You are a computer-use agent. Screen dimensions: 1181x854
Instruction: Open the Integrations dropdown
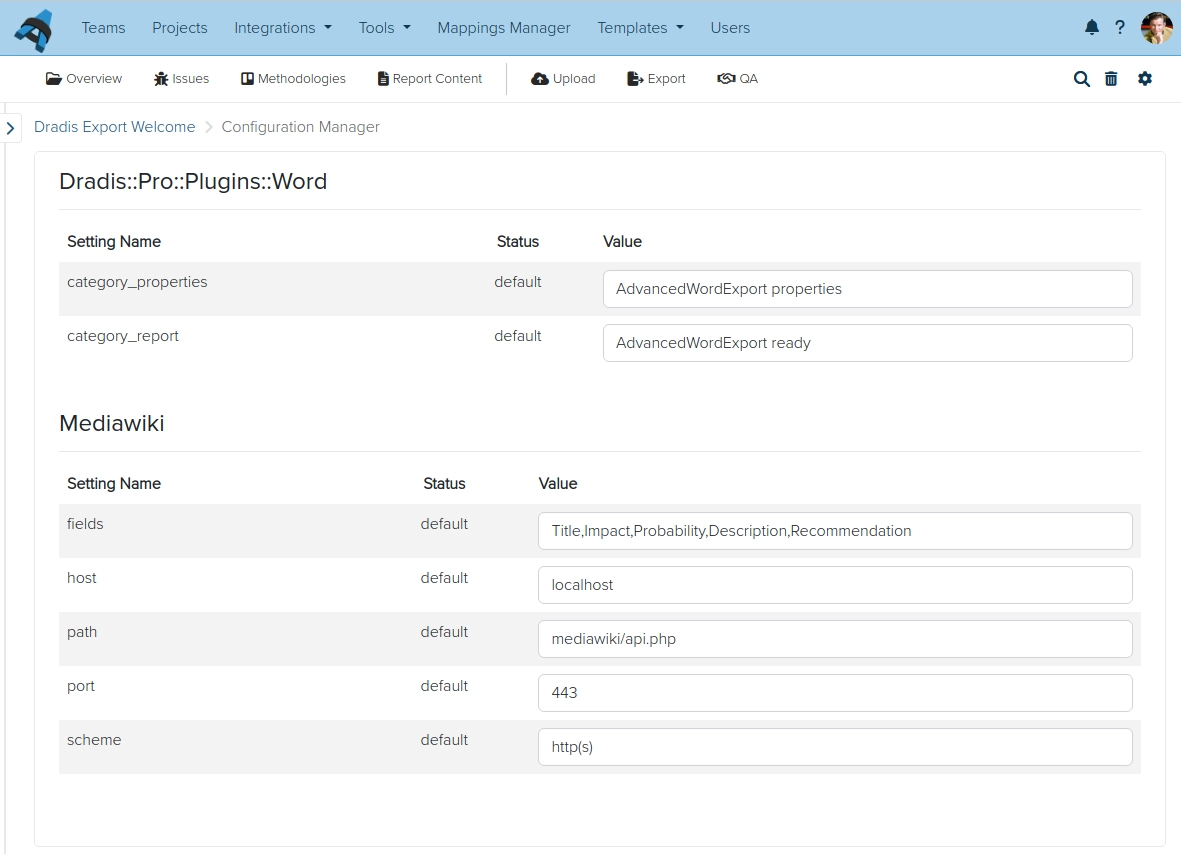(x=282, y=28)
